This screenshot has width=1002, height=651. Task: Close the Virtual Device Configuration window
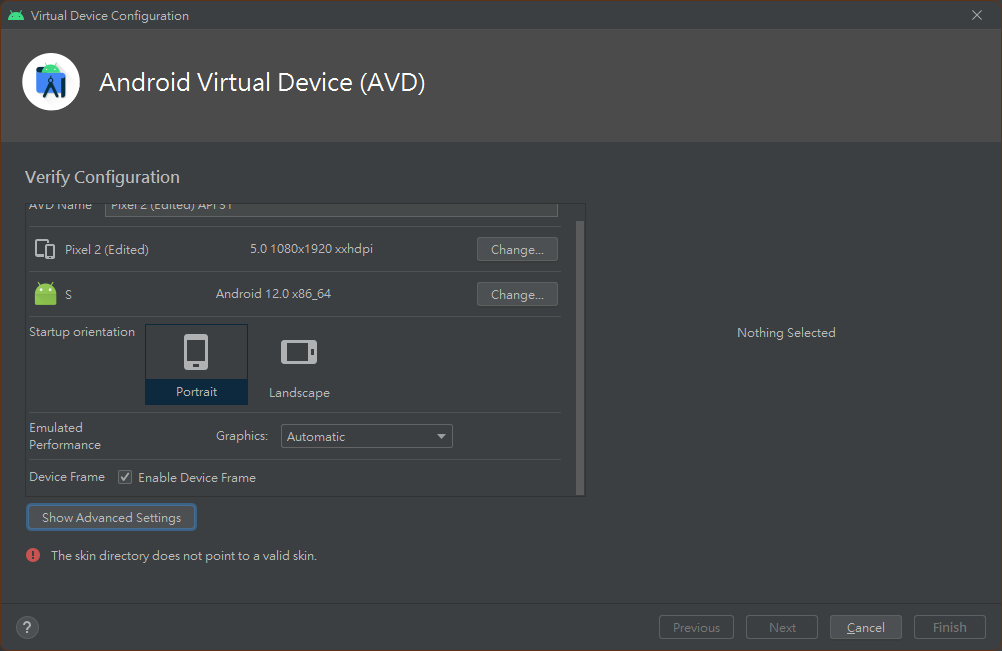977,15
